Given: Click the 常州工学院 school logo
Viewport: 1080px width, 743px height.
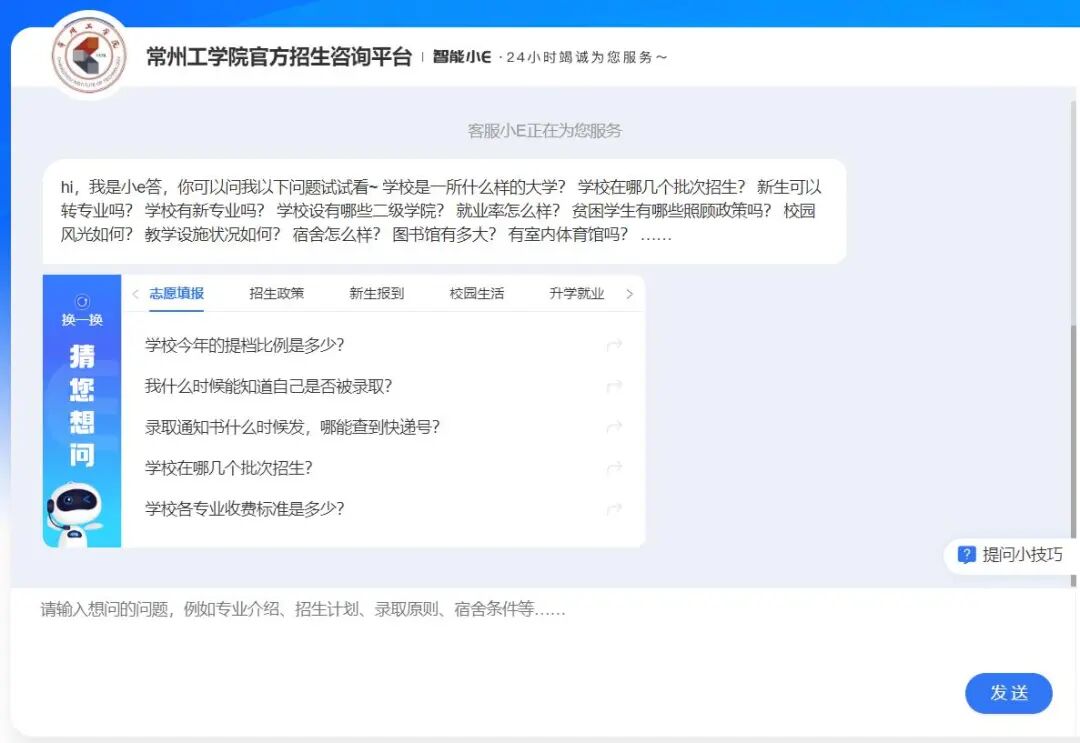Looking at the screenshot, I should [89, 56].
